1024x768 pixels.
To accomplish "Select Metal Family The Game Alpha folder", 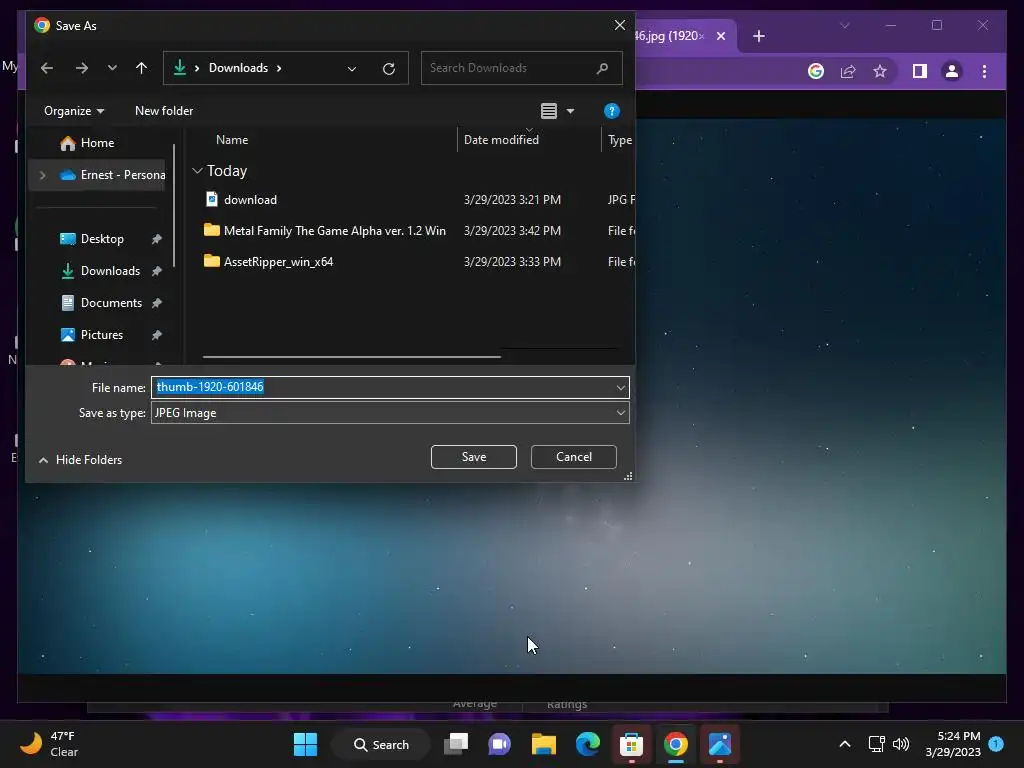I will tap(334, 231).
